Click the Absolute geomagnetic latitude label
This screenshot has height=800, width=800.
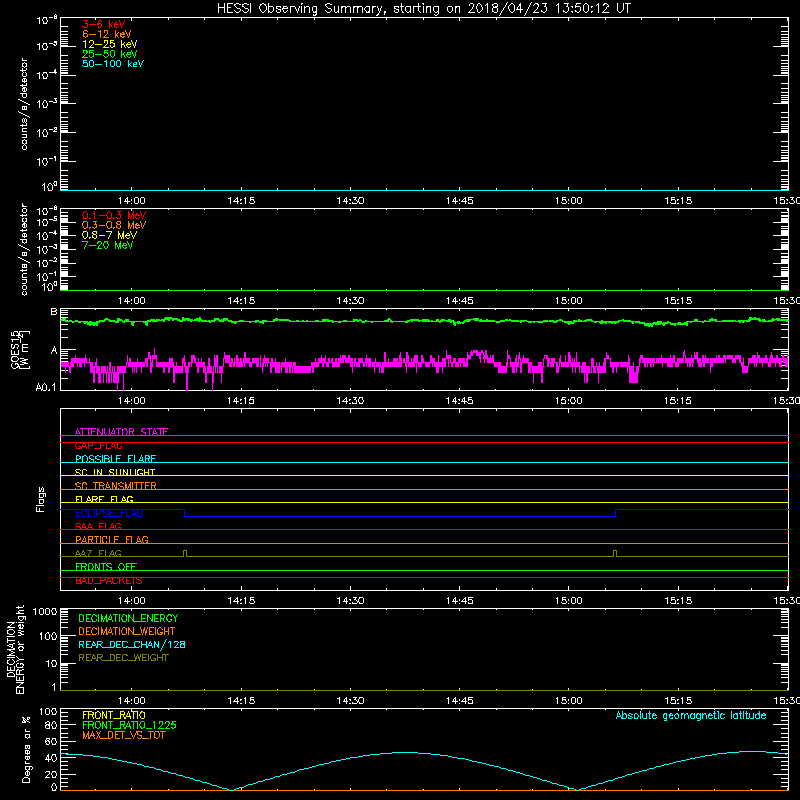click(691, 716)
